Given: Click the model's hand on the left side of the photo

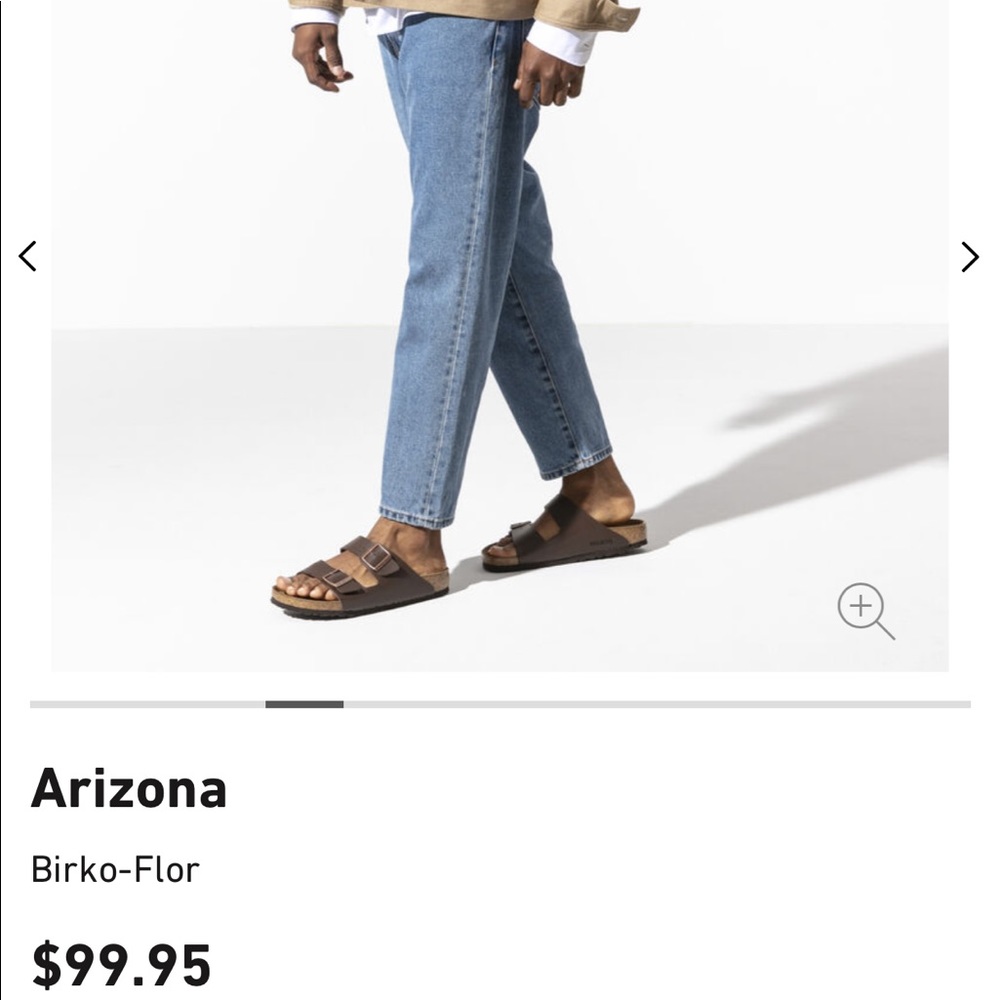Looking at the screenshot, I should coord(320,57).
